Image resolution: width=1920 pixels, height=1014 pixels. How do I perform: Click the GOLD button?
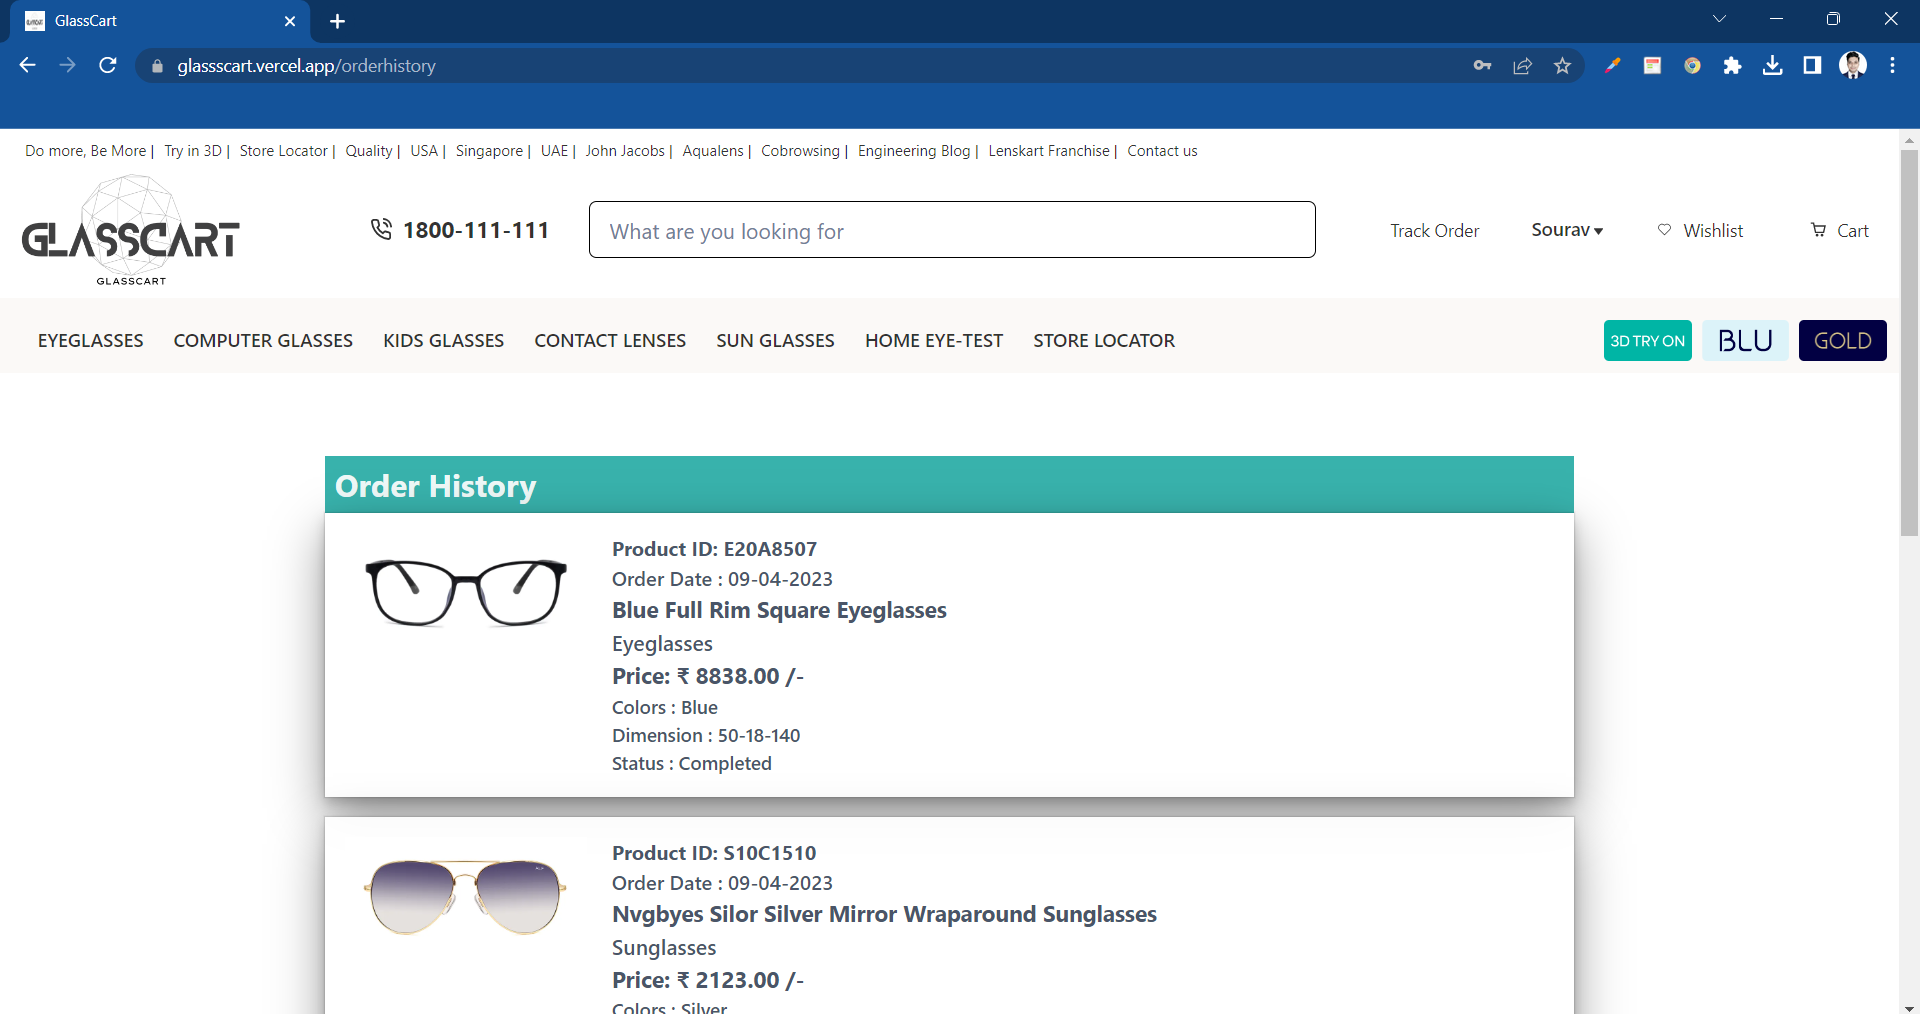(x=1842, y=341)
